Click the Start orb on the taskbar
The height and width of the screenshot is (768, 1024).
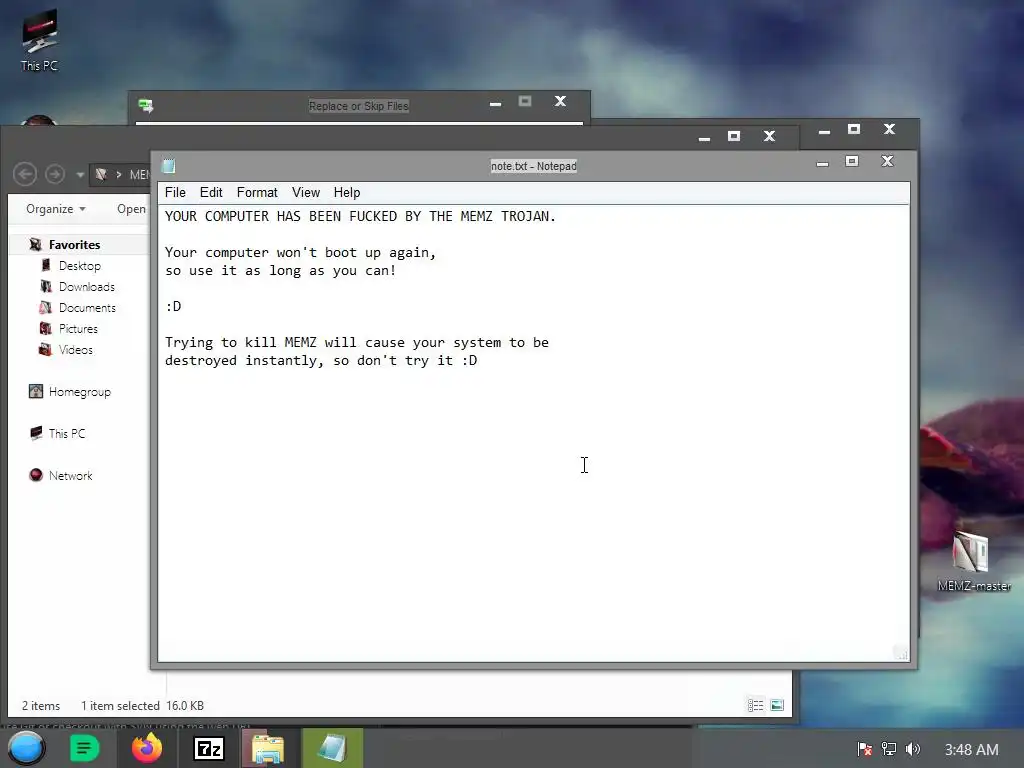point(26,748)
